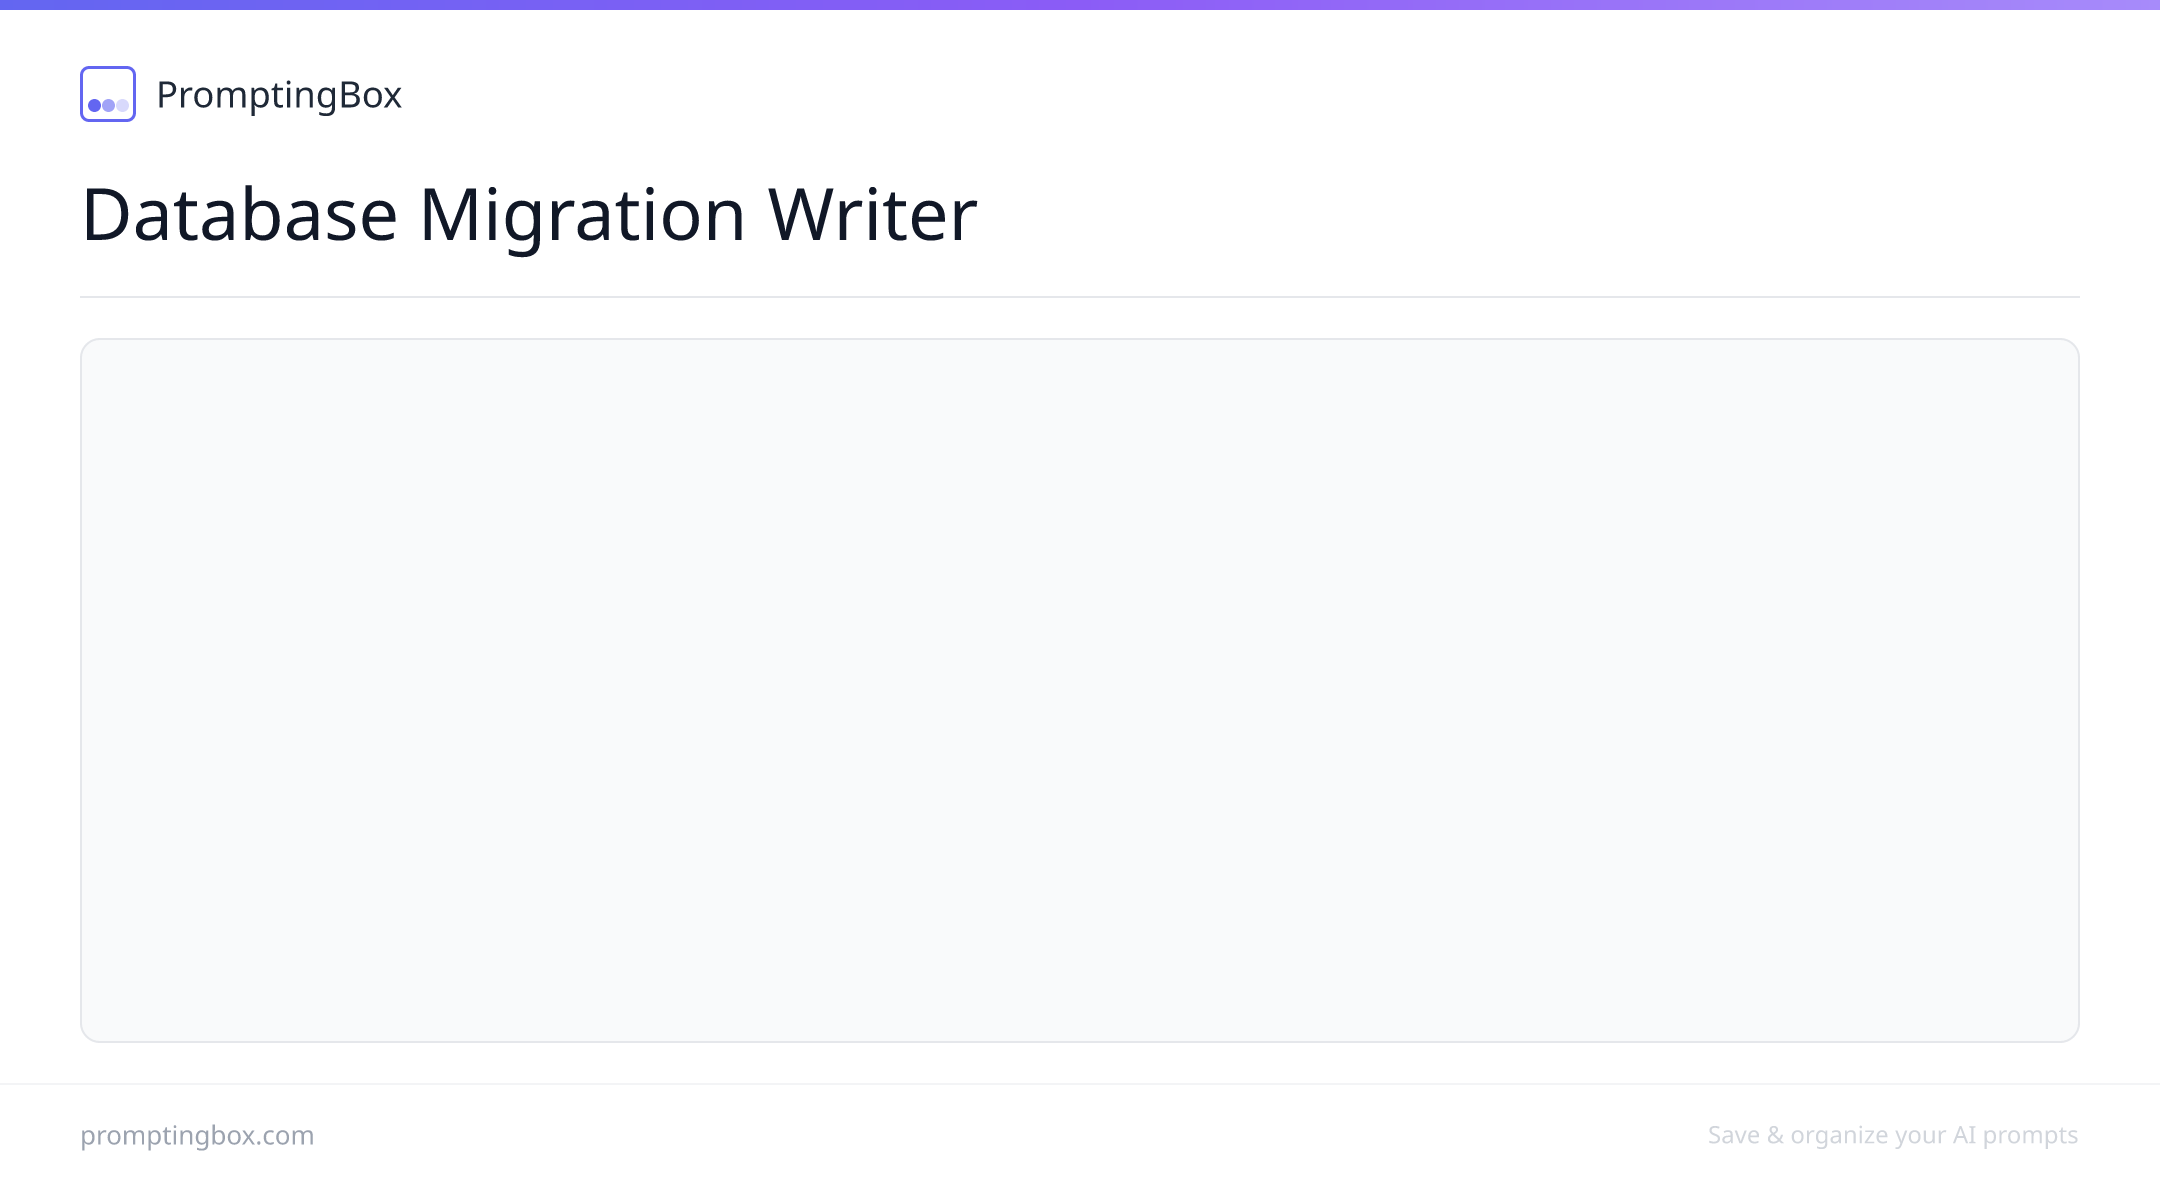Click the Box part of PromptingBox name
The image size is (2160, 1200).
[x=370, y=95]
